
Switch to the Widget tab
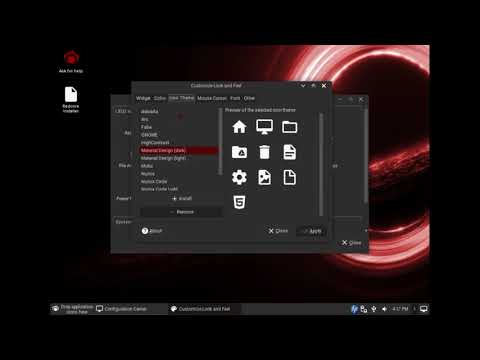[x=143, y=98]
